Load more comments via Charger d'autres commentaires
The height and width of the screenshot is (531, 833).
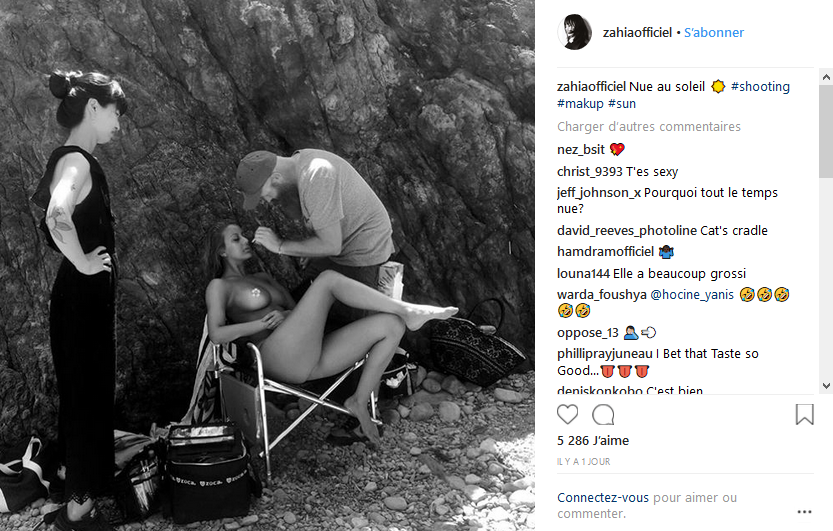[649, 126]
